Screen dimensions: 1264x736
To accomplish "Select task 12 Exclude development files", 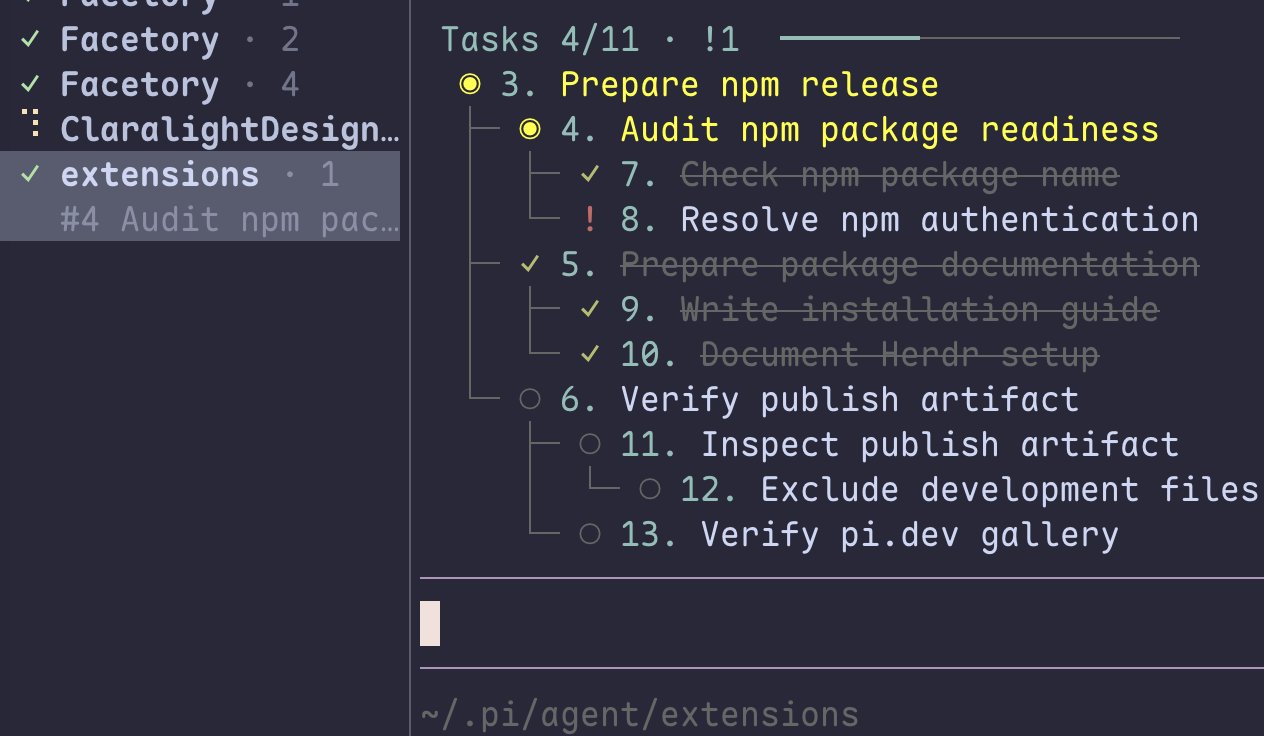I will [970, 489].
